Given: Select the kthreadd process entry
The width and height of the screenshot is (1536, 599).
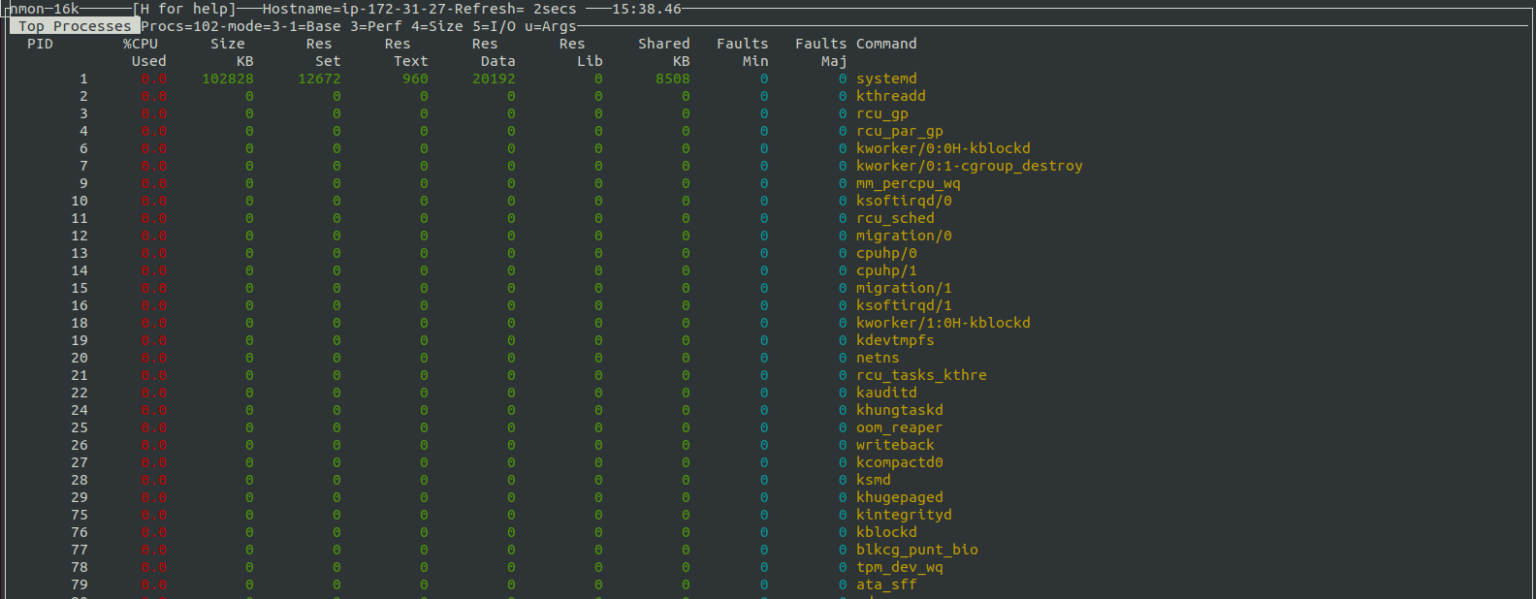Looking at the screenshot, I should pos(890,96).
